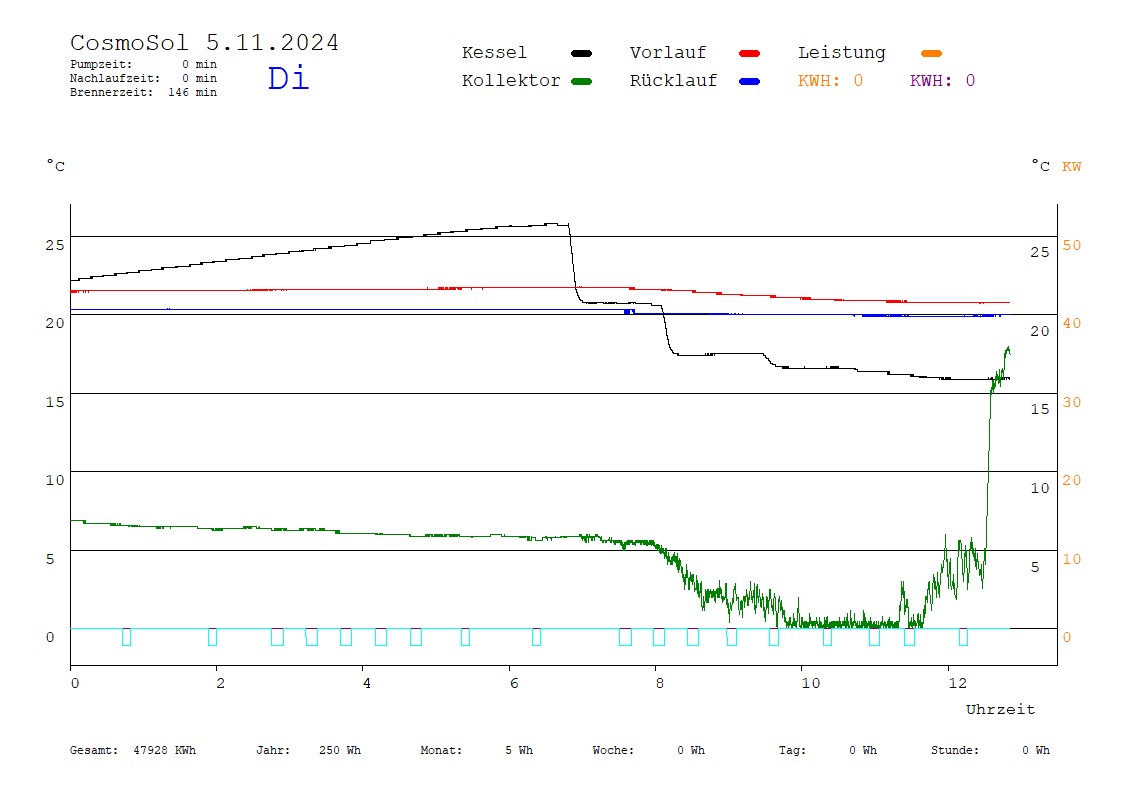This screenshot has width=1148, height=812.
Task: Click the "0 min" value beside Nachlaufzeit
Action: coord(199,78)
